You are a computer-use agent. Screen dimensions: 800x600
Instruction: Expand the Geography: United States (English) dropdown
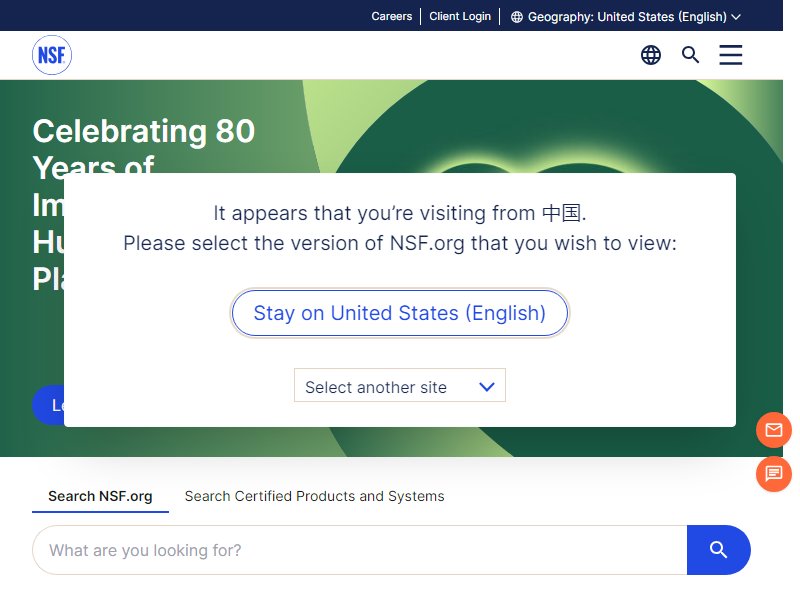coord(626,17)
